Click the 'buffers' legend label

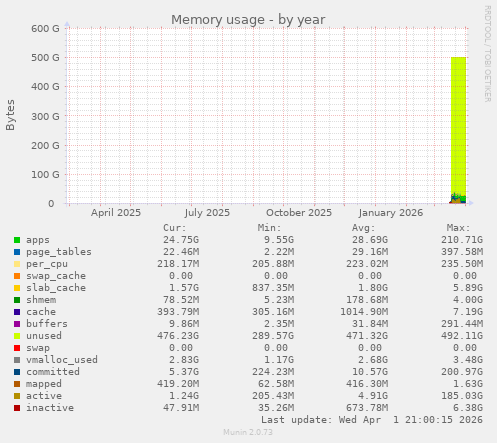[47, 324]
